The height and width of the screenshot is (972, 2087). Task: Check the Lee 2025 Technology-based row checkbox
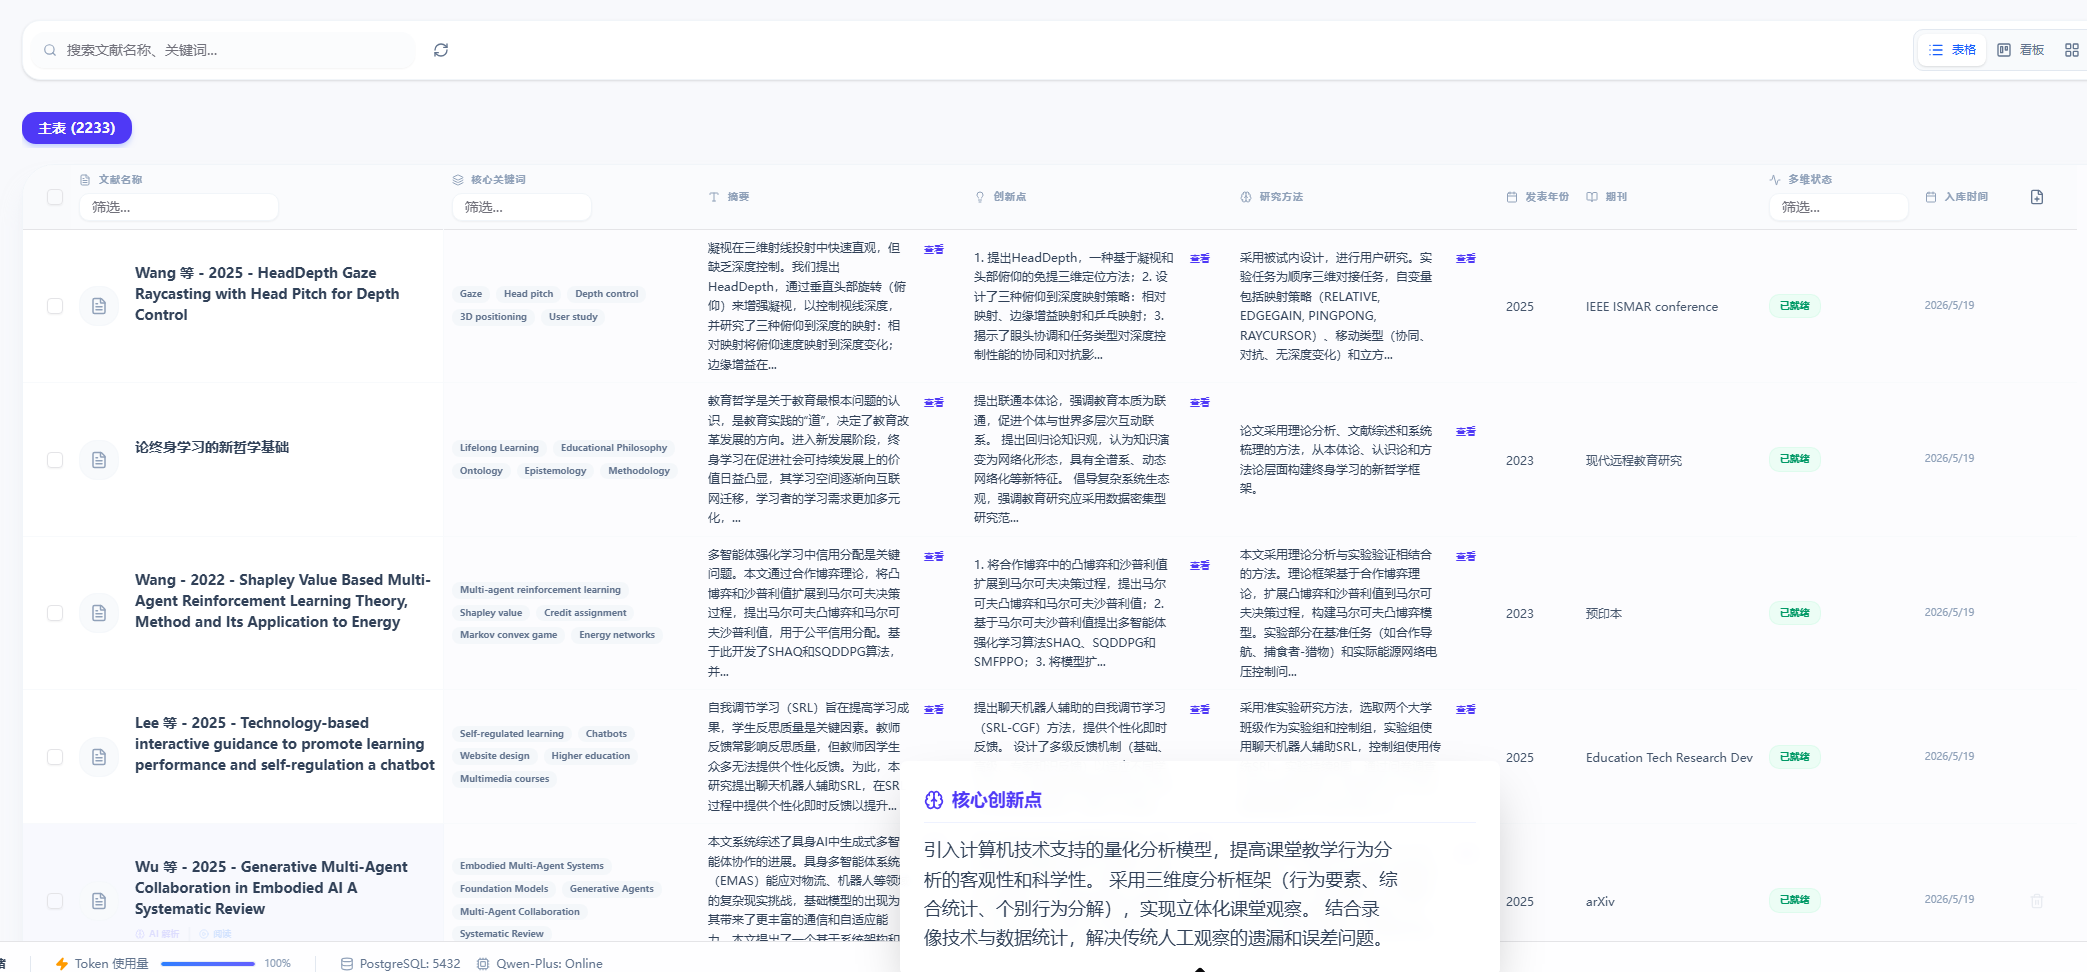[x=55, y=757]
